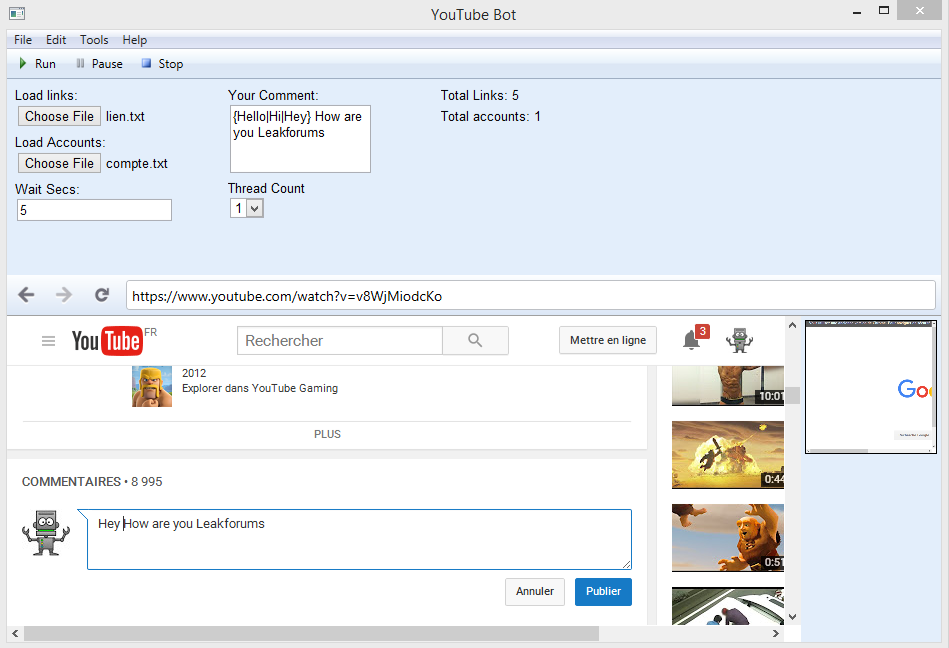Screen dimensions: 949x648
Task: Click the Google page preview thumbnail
Action: [x=871, y=387]
